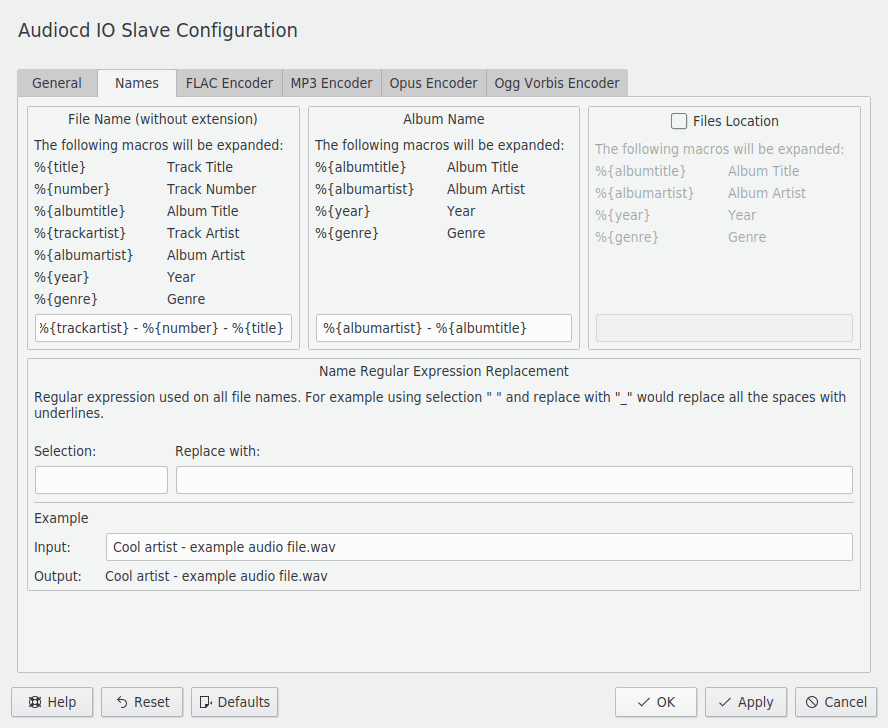The height and width of the screenshot is (728, 888).
Task: Click the Defaults document icon
Action: coord(205,702)
